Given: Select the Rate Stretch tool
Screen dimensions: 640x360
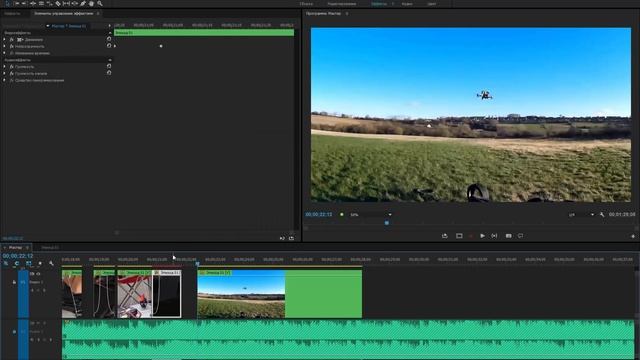Looking at the screenshot, I should tap(49, 3).
